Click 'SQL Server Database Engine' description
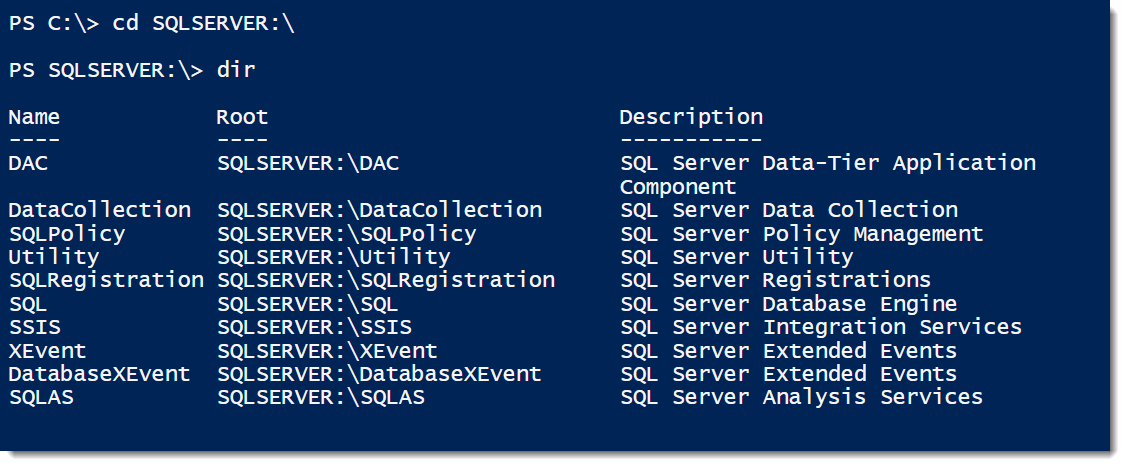The height and width of the screenshot is (466, 1125). pyautogui.click(x=789, y=305)
